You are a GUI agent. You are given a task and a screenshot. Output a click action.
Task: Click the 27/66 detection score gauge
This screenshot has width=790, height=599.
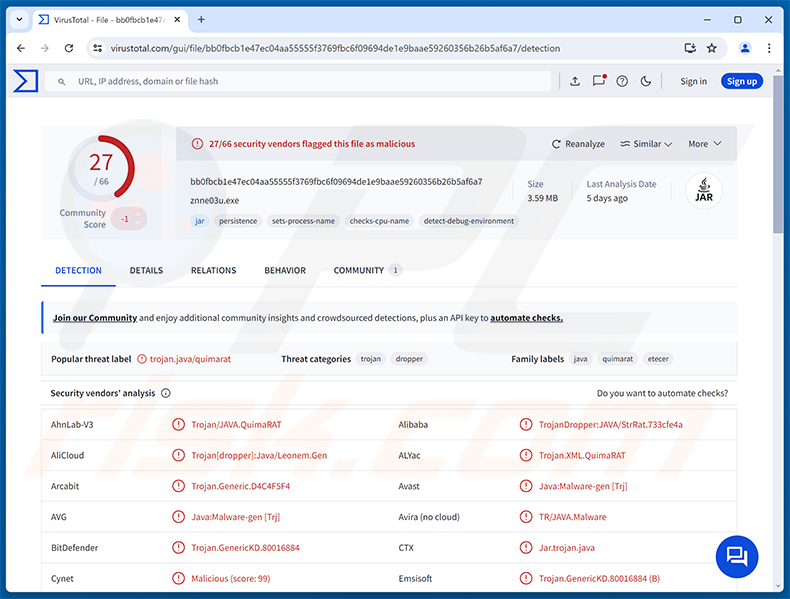(101, 168)
